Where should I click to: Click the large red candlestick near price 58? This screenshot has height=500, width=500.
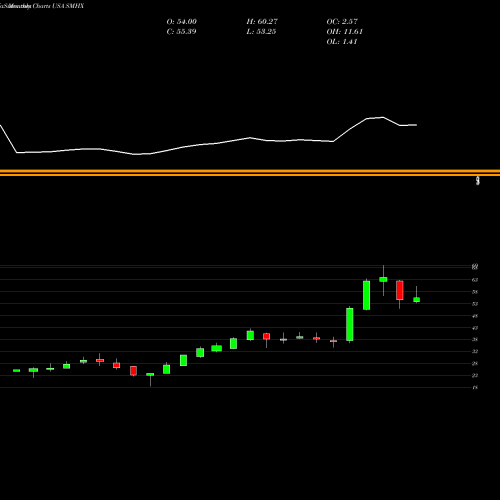tap(400, 290)
